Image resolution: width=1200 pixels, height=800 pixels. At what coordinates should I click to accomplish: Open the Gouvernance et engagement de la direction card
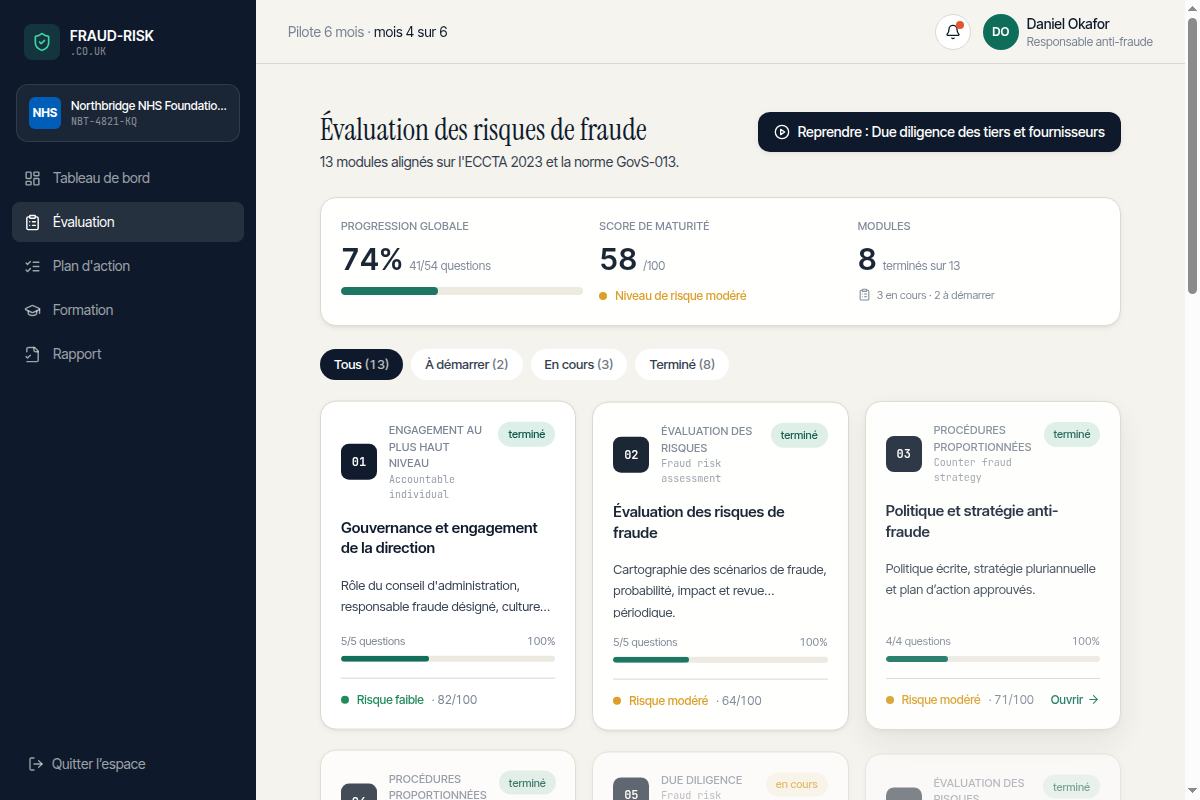448,565
